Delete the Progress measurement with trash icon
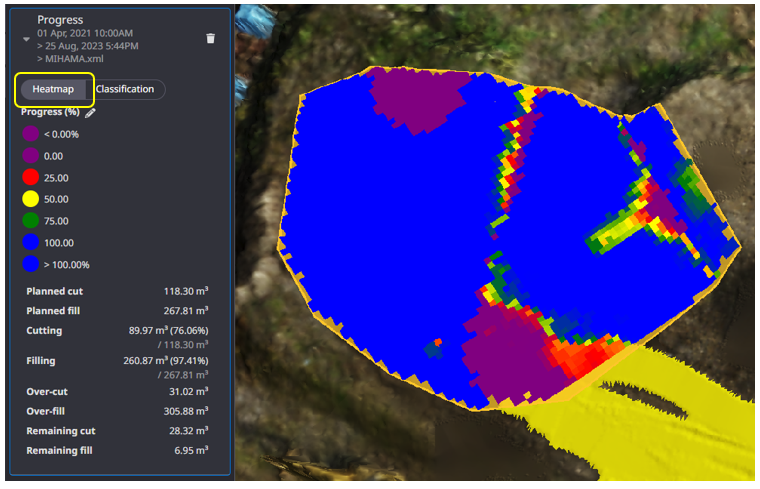Screen dimensions: 760x489 tap(210, 38)
